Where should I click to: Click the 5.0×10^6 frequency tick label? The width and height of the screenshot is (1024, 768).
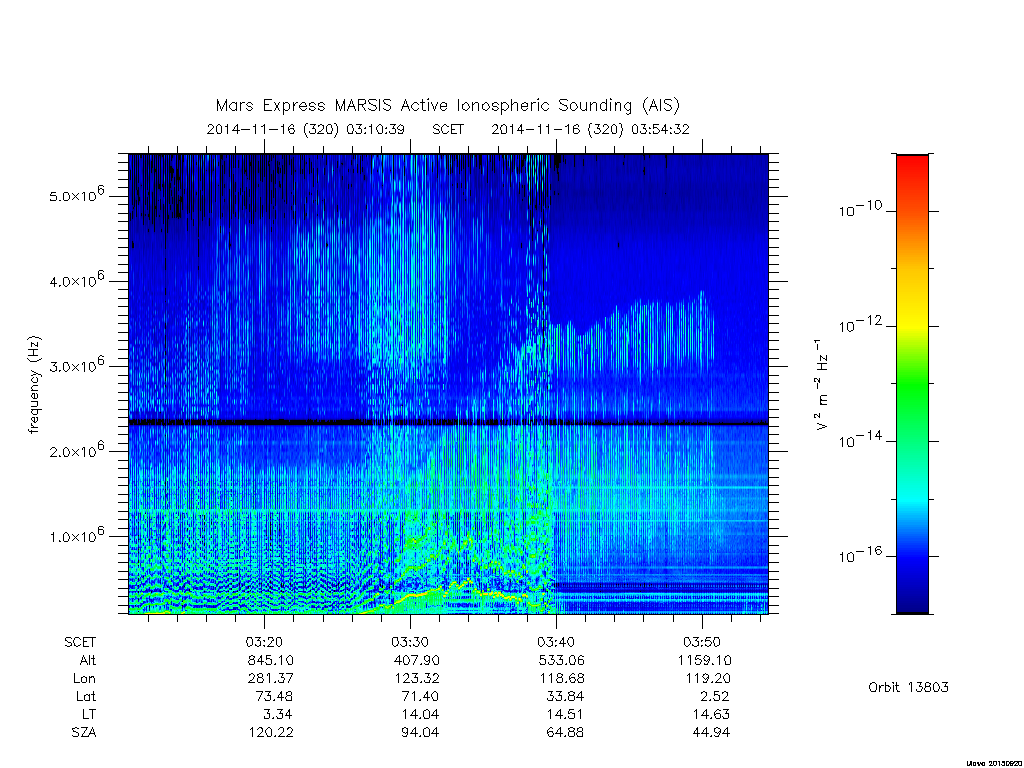point(76,195)
